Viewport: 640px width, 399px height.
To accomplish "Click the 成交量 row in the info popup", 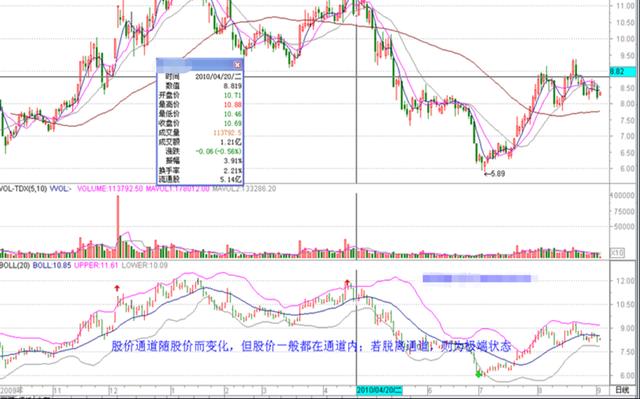I will click(200, 133).
